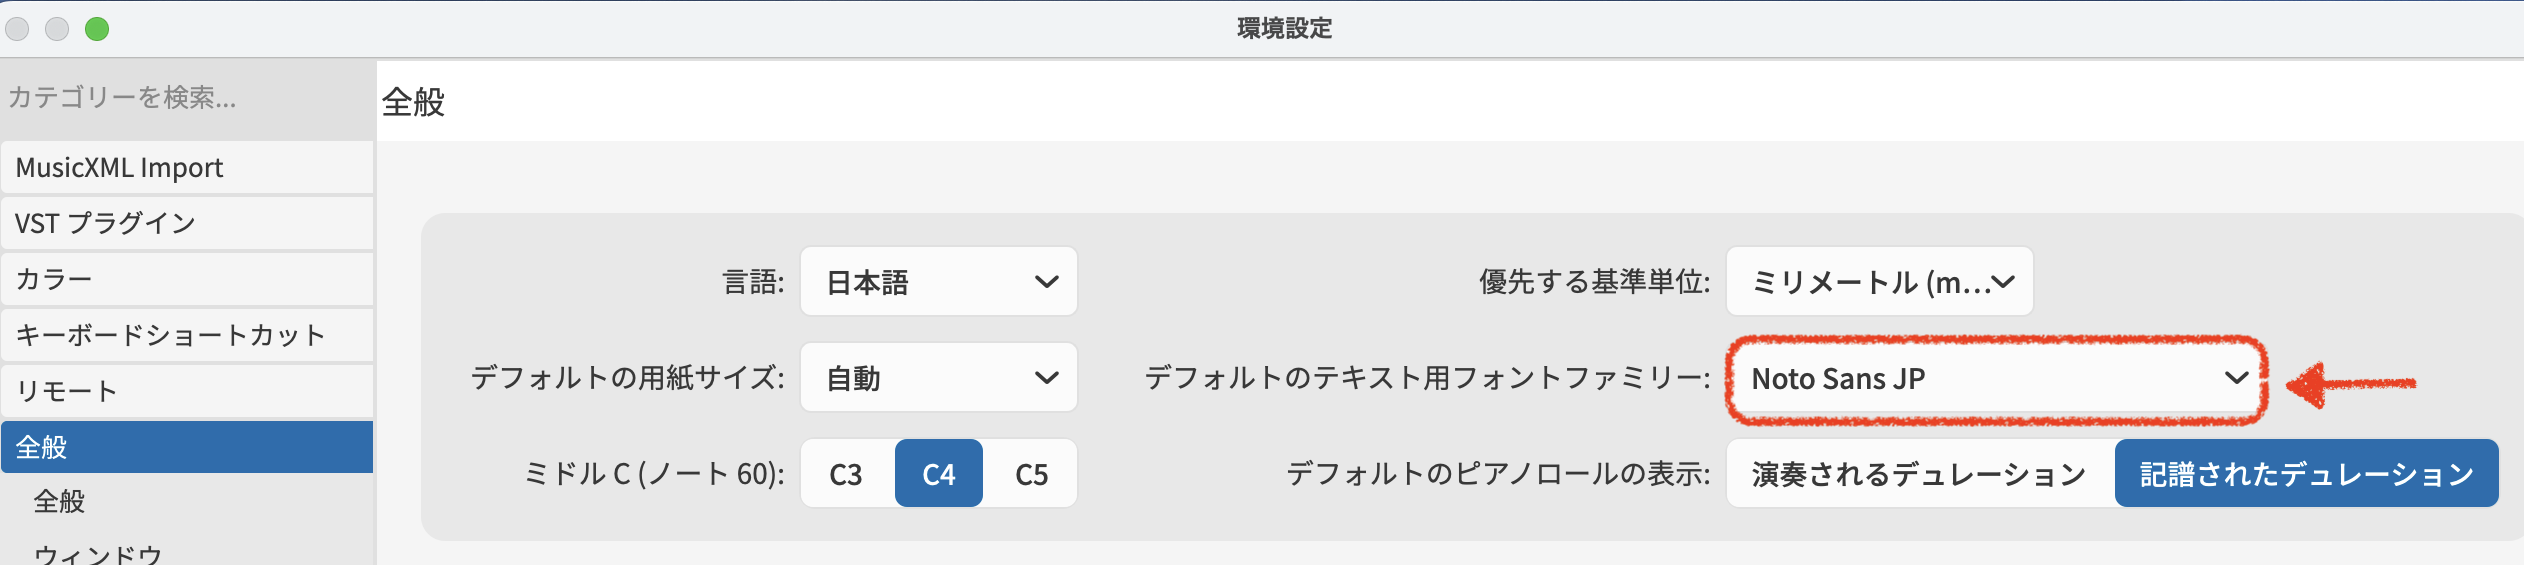Select the highlighted 全般 category
Viewport: 2524px width, 565px height.
(186, 447)
